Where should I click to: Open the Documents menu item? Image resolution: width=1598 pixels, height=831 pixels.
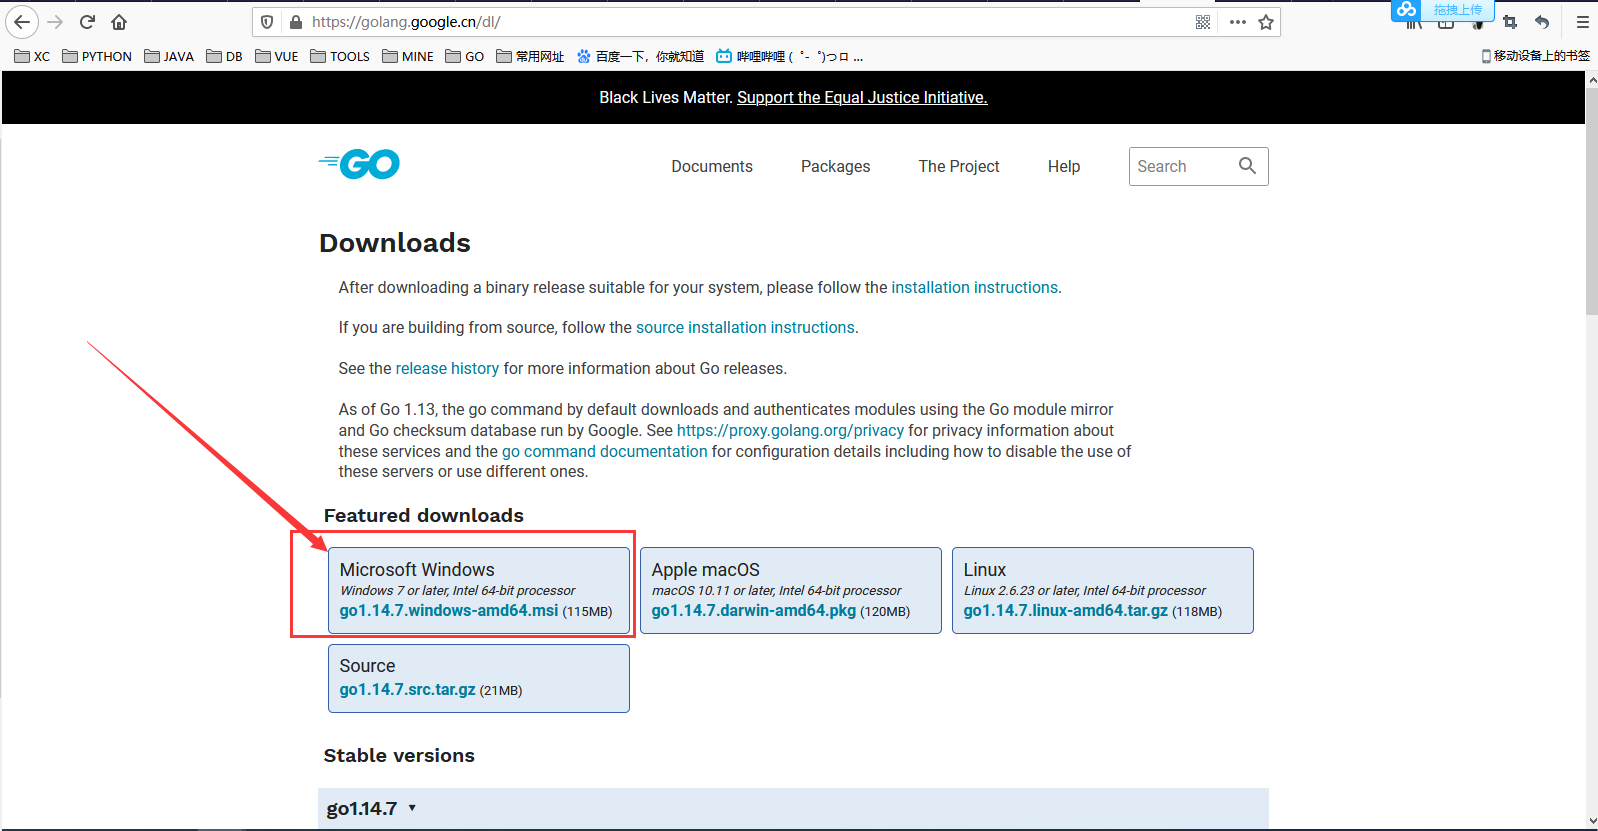(712, 166)
